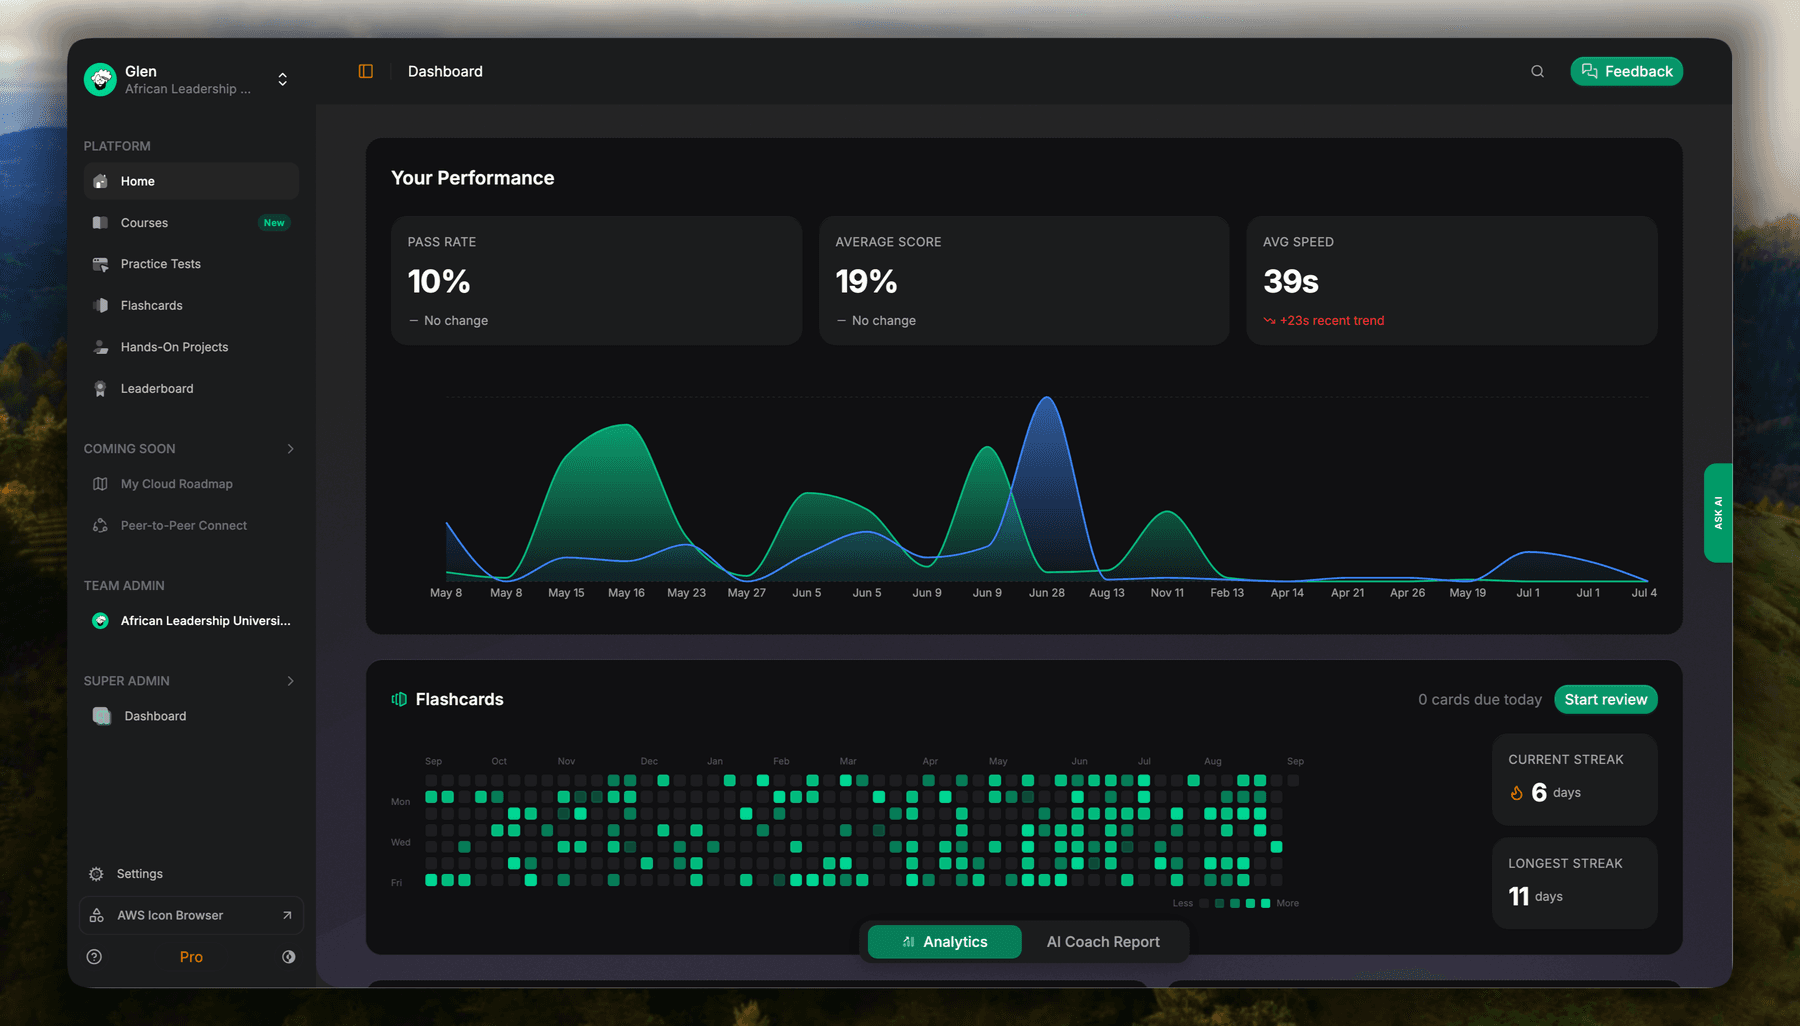Open the account switcher chevrons
The width and height of the screenshot is (1800, 1026).
click(x=283, y=79)
